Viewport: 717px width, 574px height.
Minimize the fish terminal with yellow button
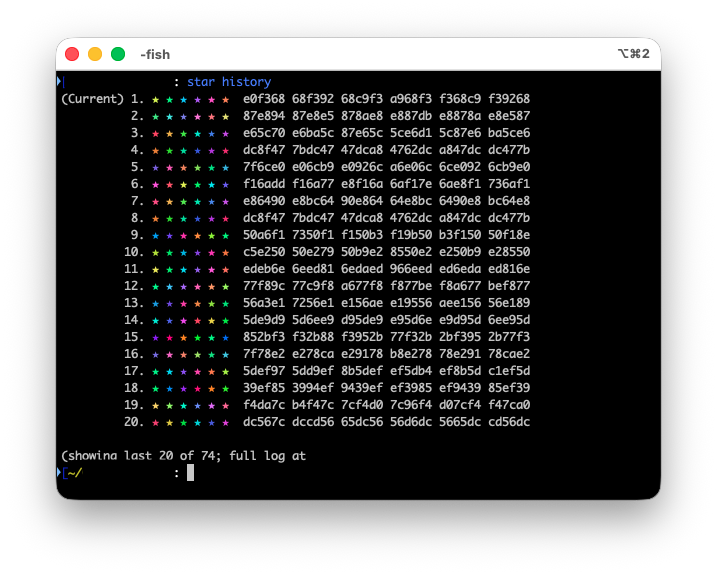click(95, 54)
